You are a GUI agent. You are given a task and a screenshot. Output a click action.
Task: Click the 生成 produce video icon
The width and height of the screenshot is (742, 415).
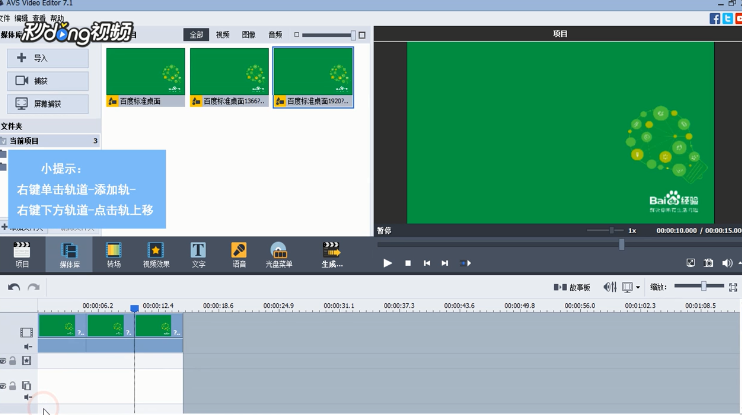click(332, 255)
